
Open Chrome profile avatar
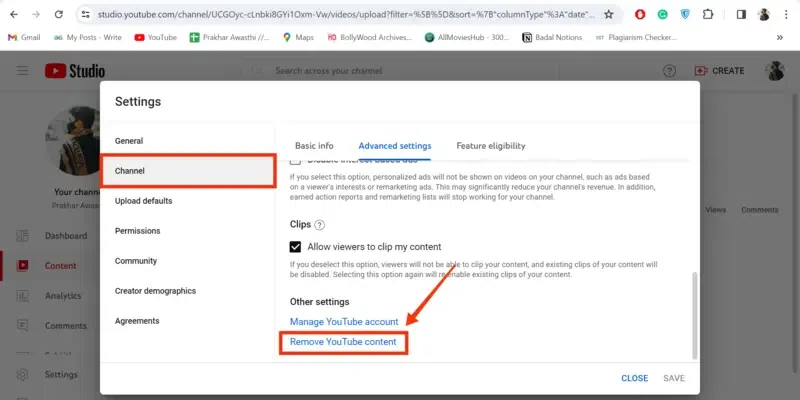pos(764,15)
